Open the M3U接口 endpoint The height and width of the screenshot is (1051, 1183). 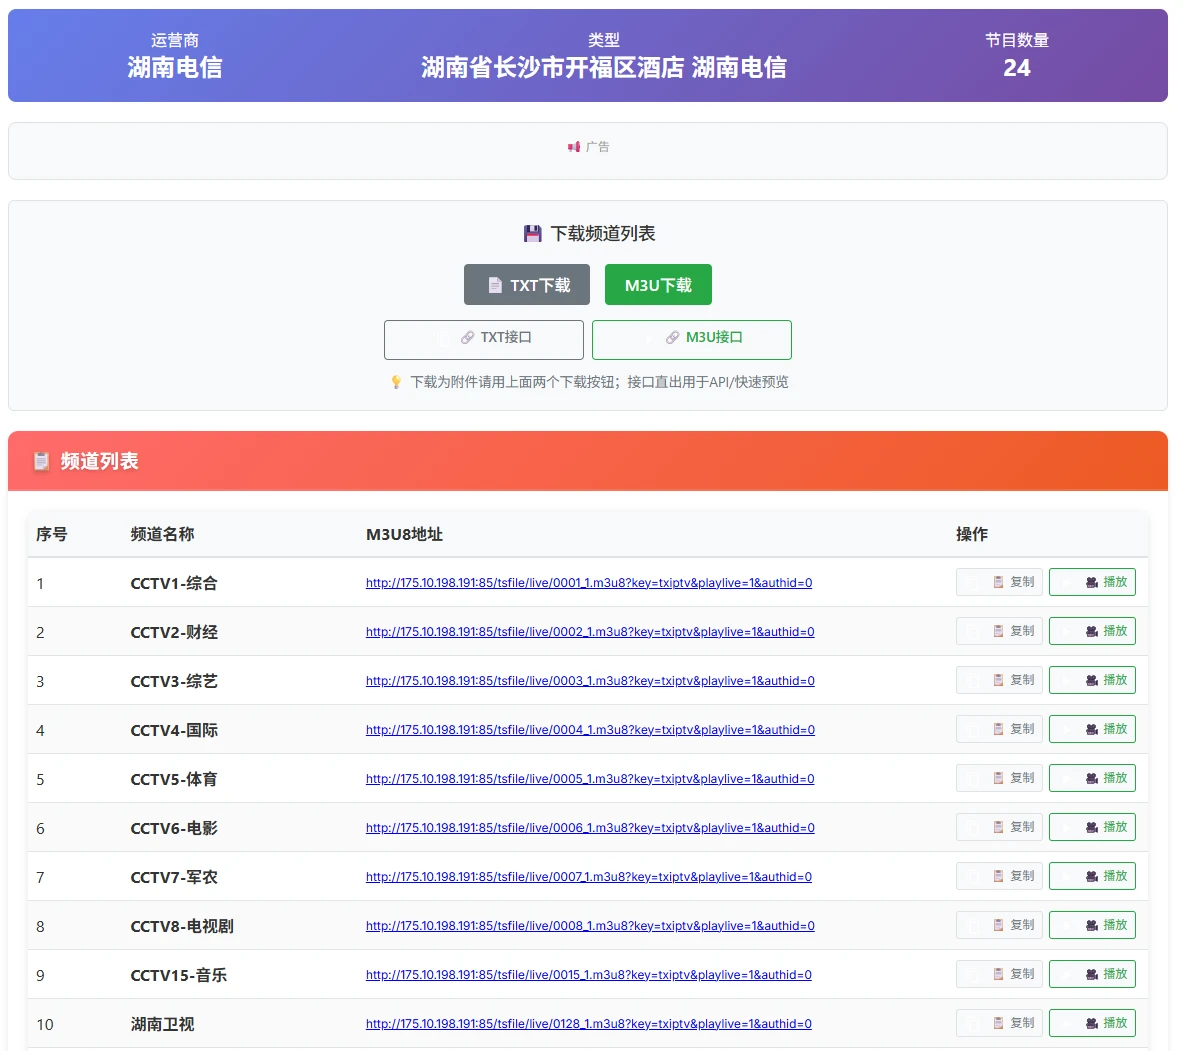click(x=692, y=339)
